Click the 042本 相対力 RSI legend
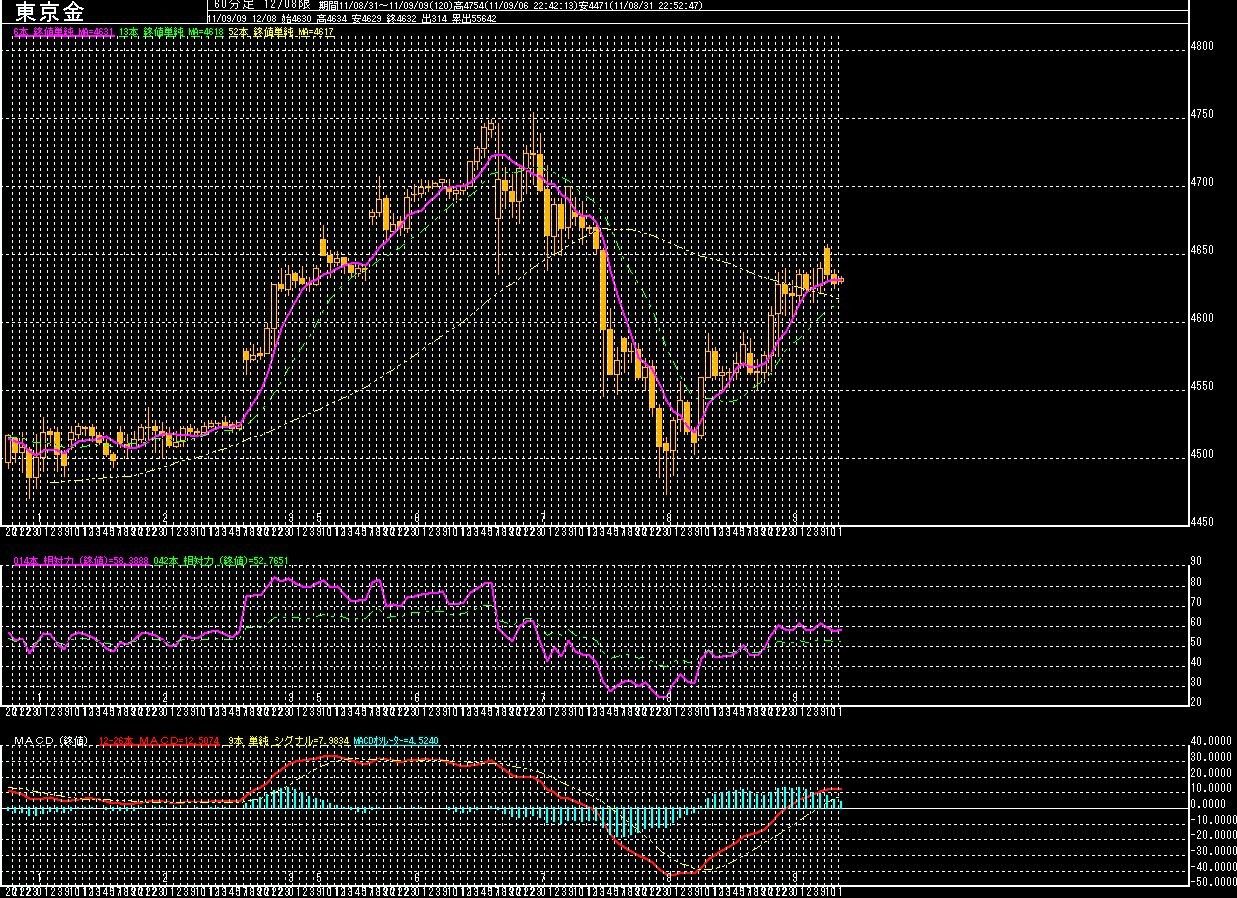 coord(221,561)
